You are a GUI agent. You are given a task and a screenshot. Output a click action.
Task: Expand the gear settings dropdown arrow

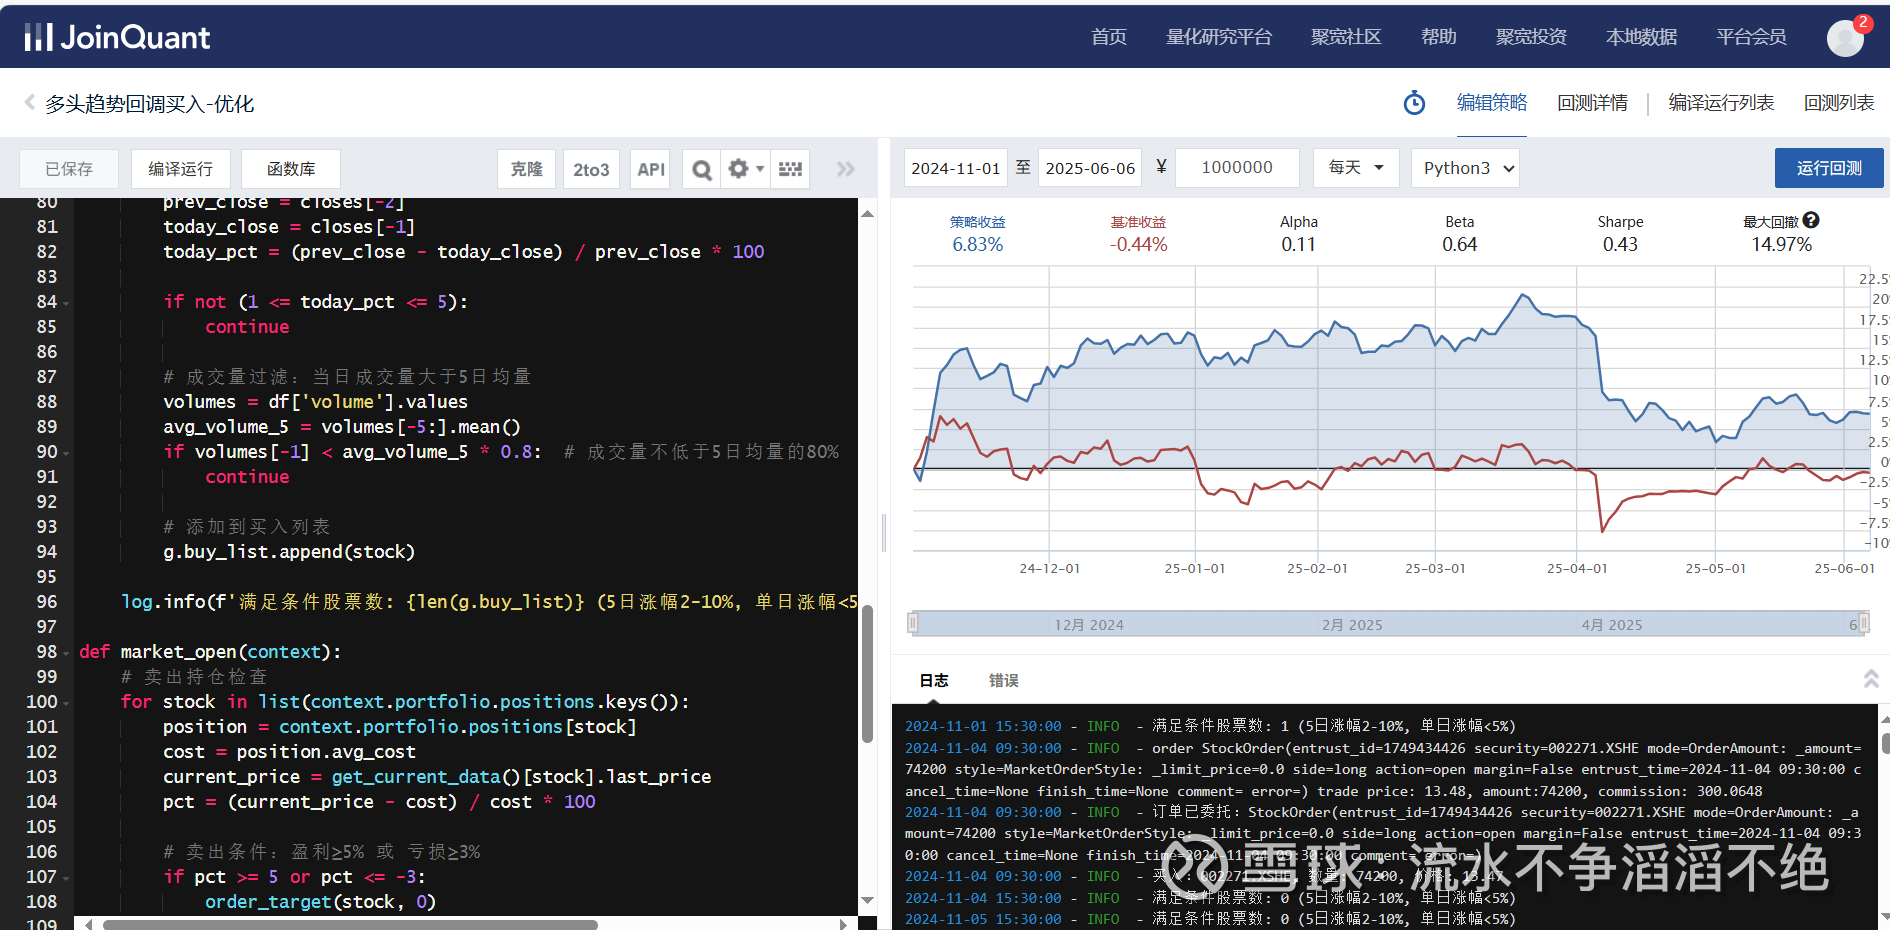click(758, 169)
